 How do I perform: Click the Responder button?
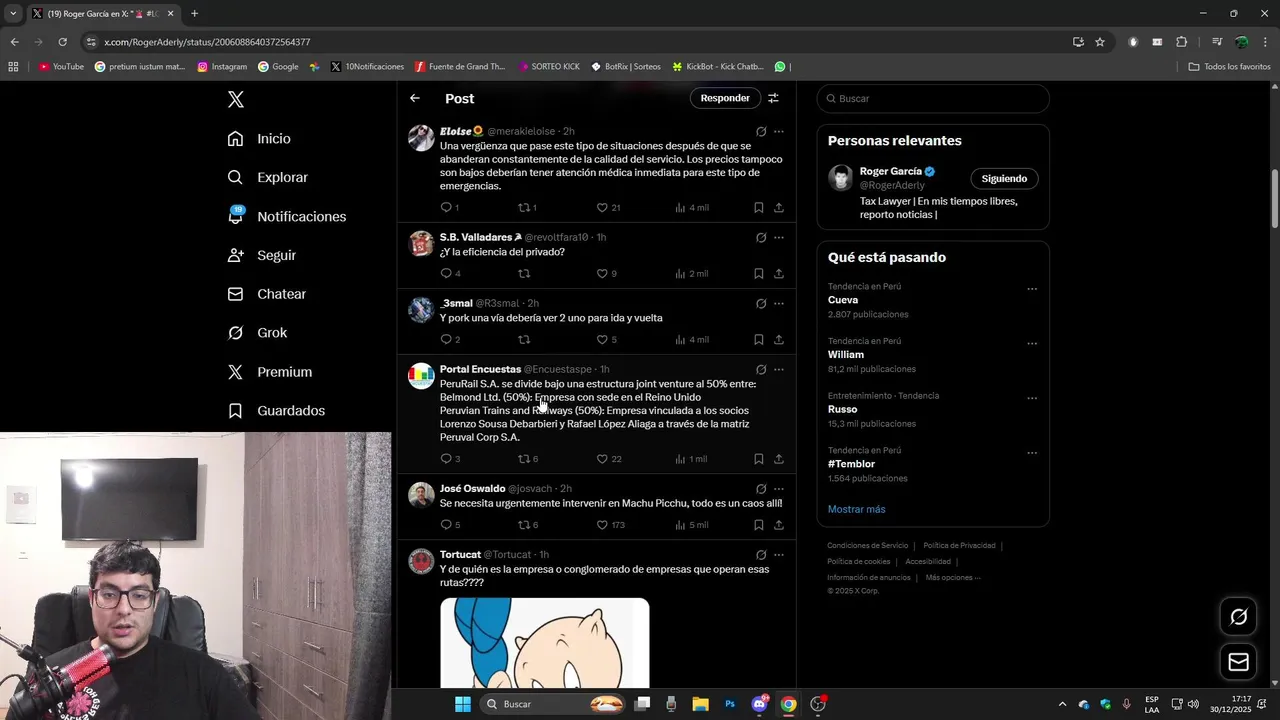point(725,98)
